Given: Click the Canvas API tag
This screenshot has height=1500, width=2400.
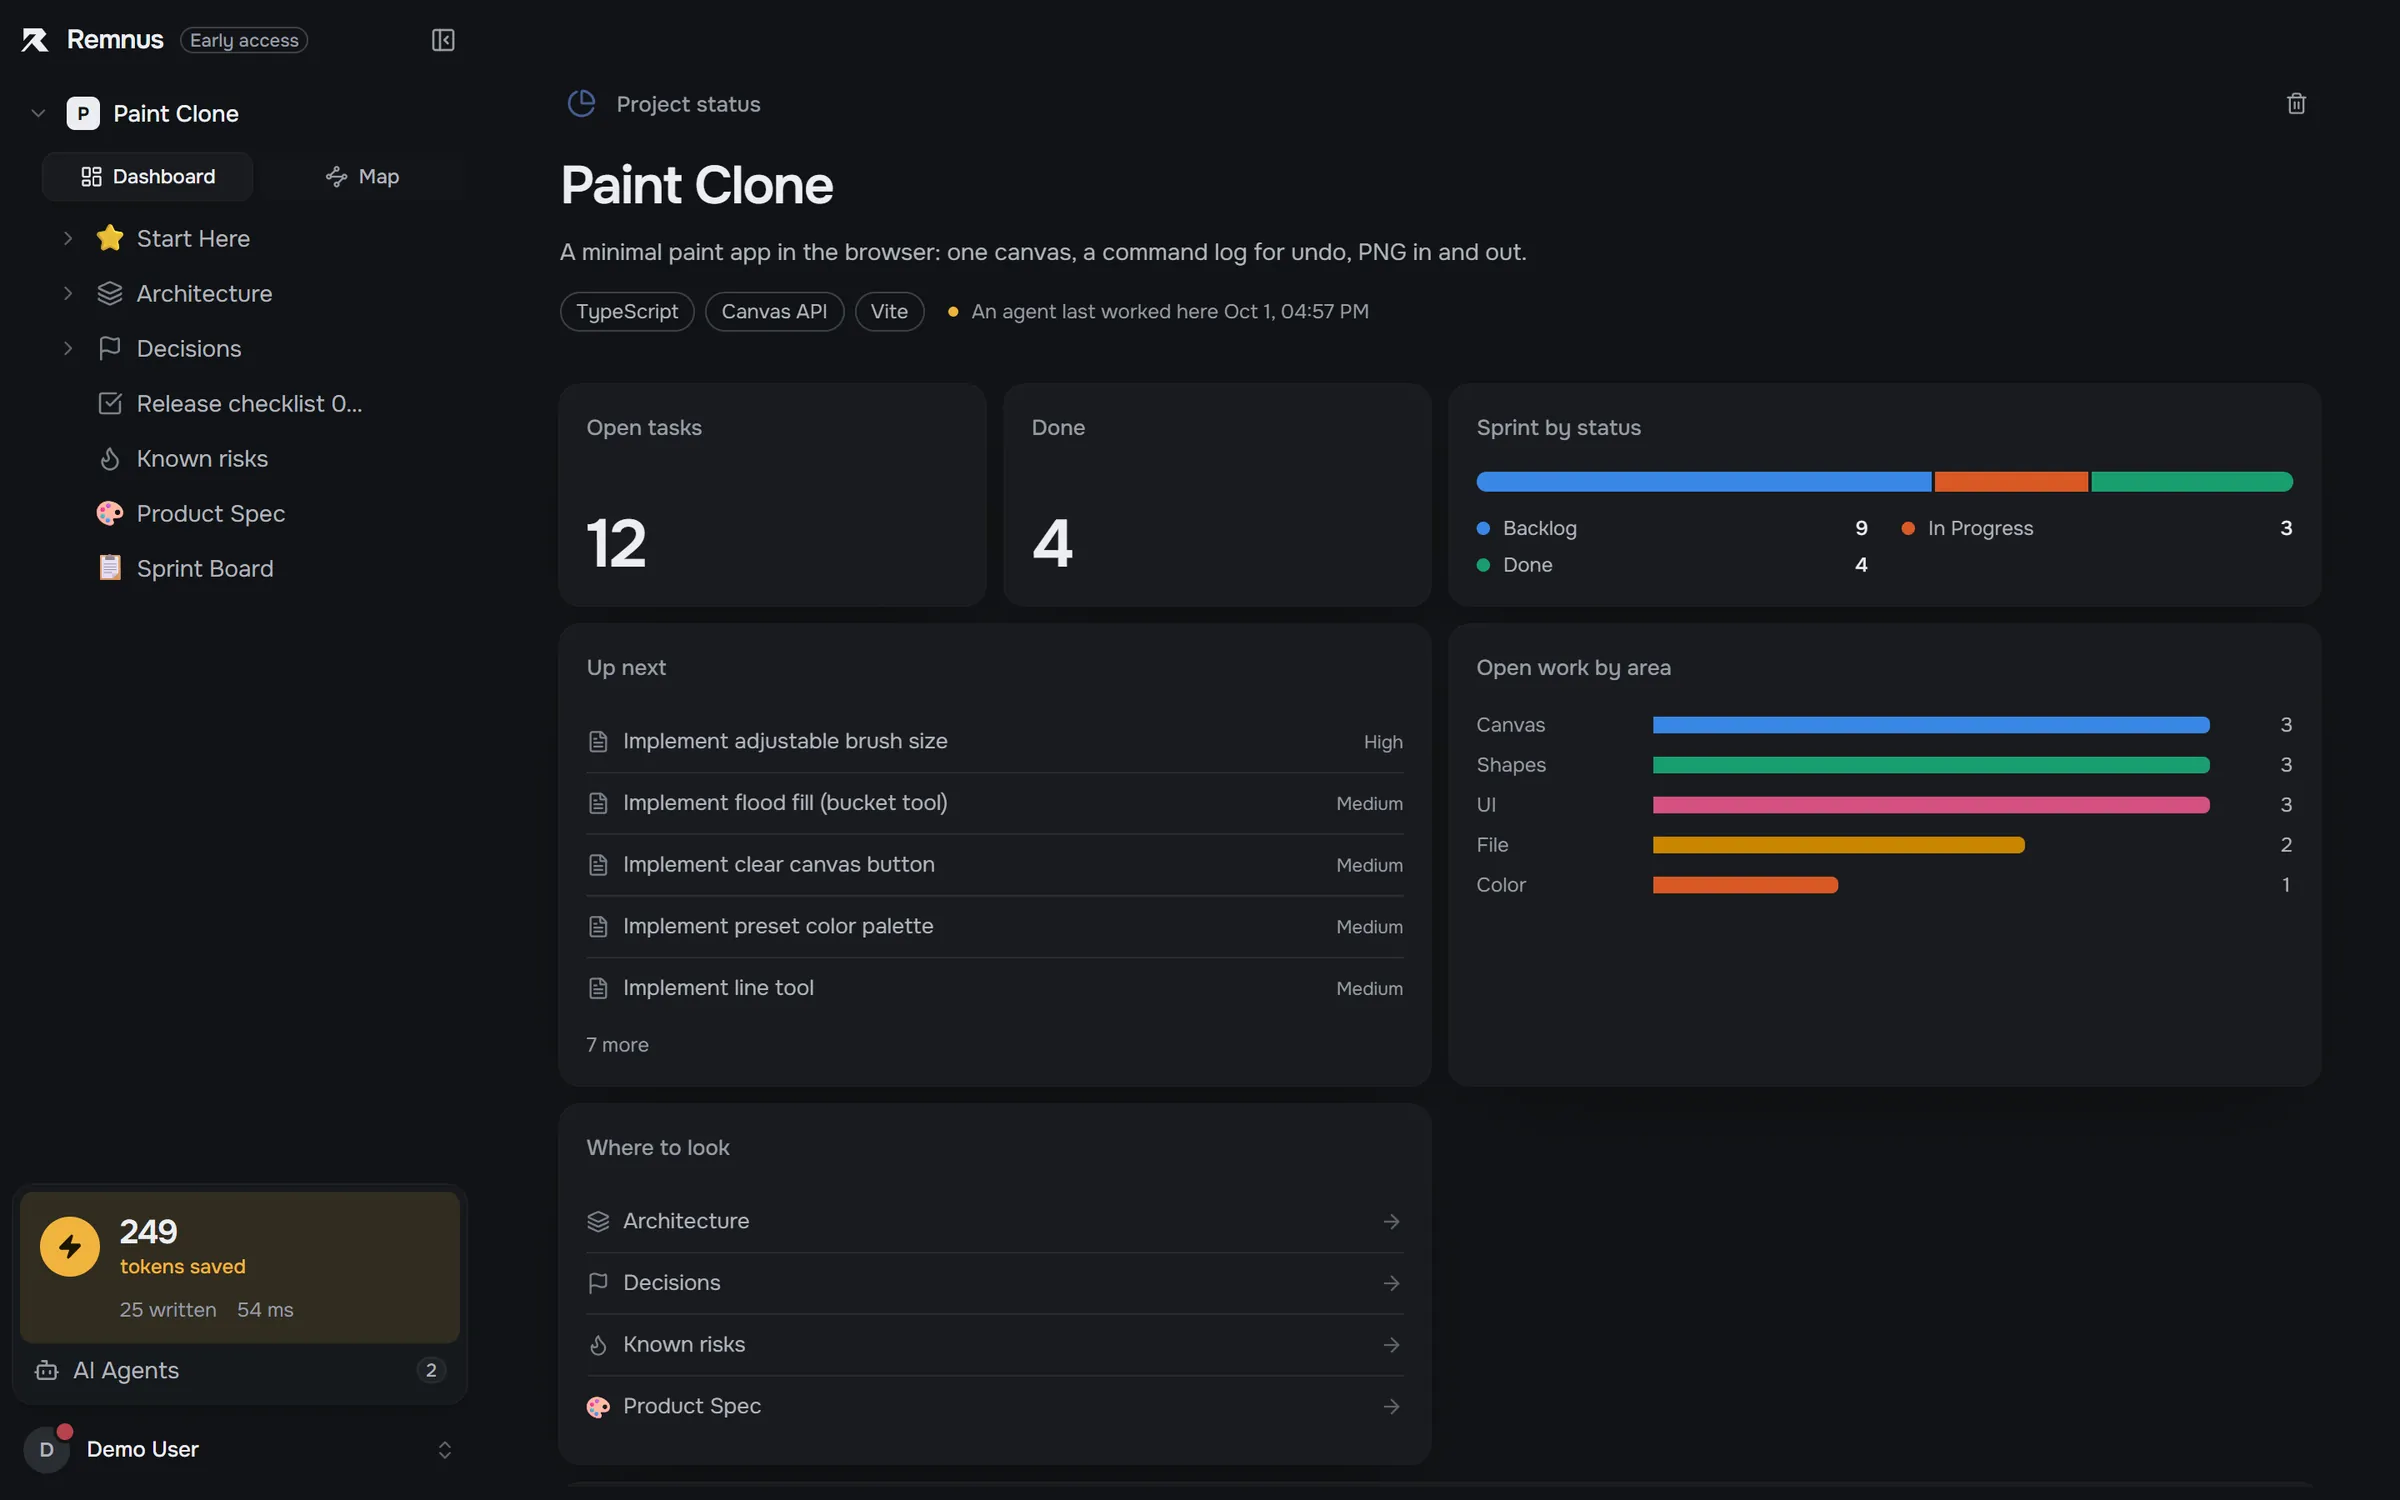Looking at the screenshot, I should [774, 311].
